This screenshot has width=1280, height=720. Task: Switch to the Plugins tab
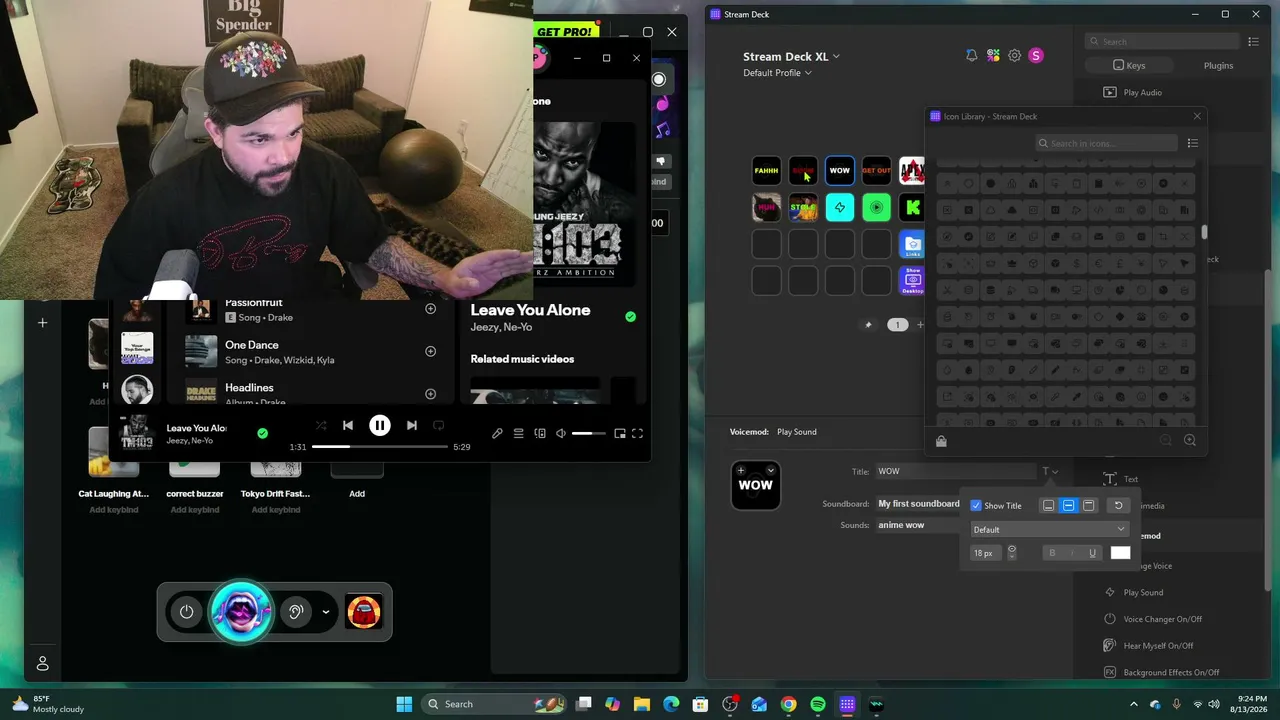pyautogui.click(x=1218, y=66)
